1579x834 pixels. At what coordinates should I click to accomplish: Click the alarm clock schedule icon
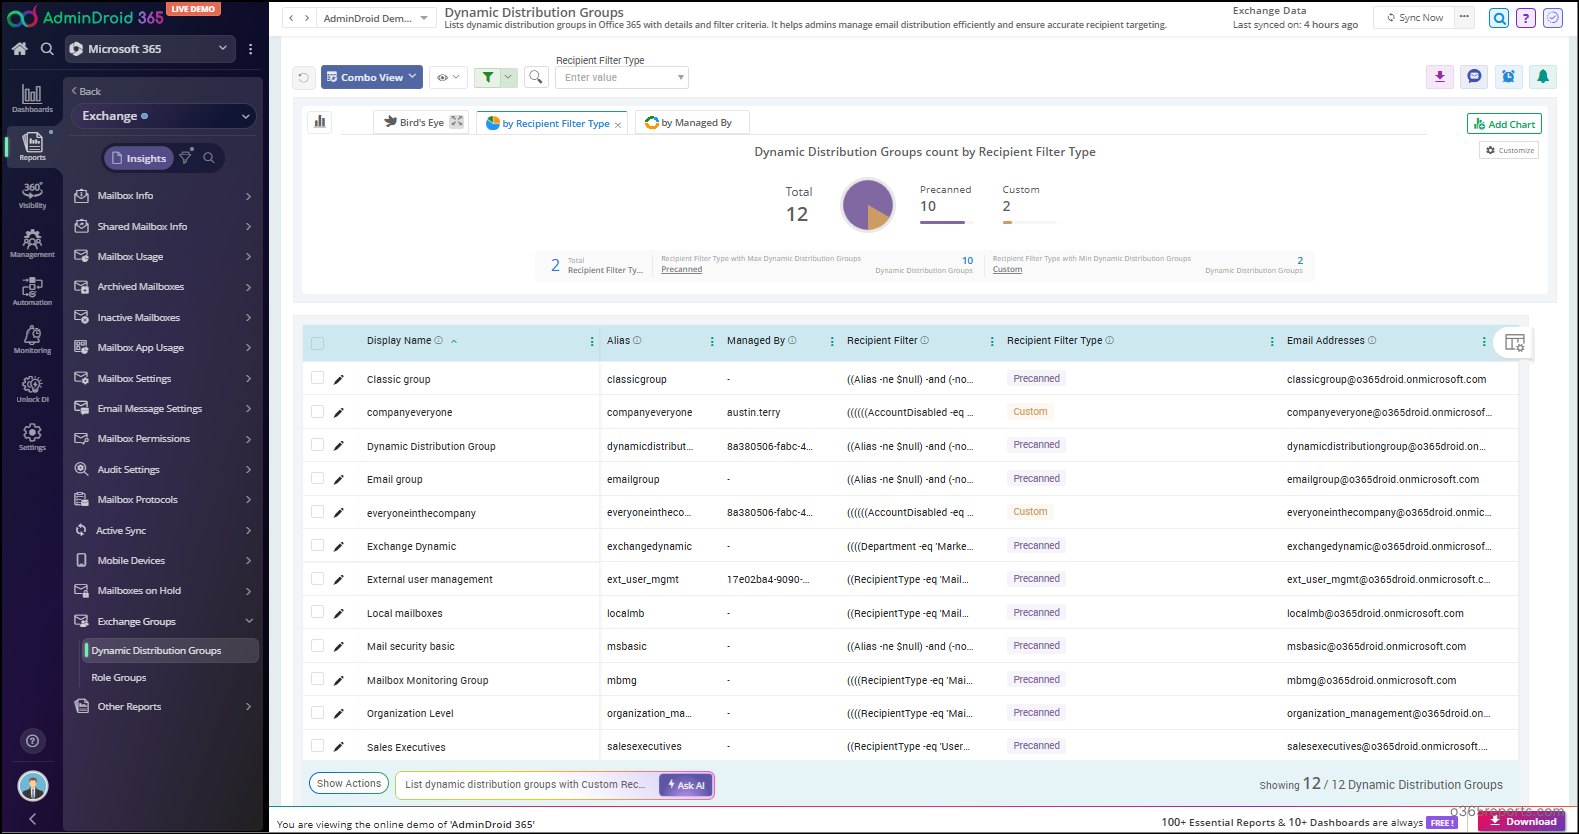click(1509, 76)
